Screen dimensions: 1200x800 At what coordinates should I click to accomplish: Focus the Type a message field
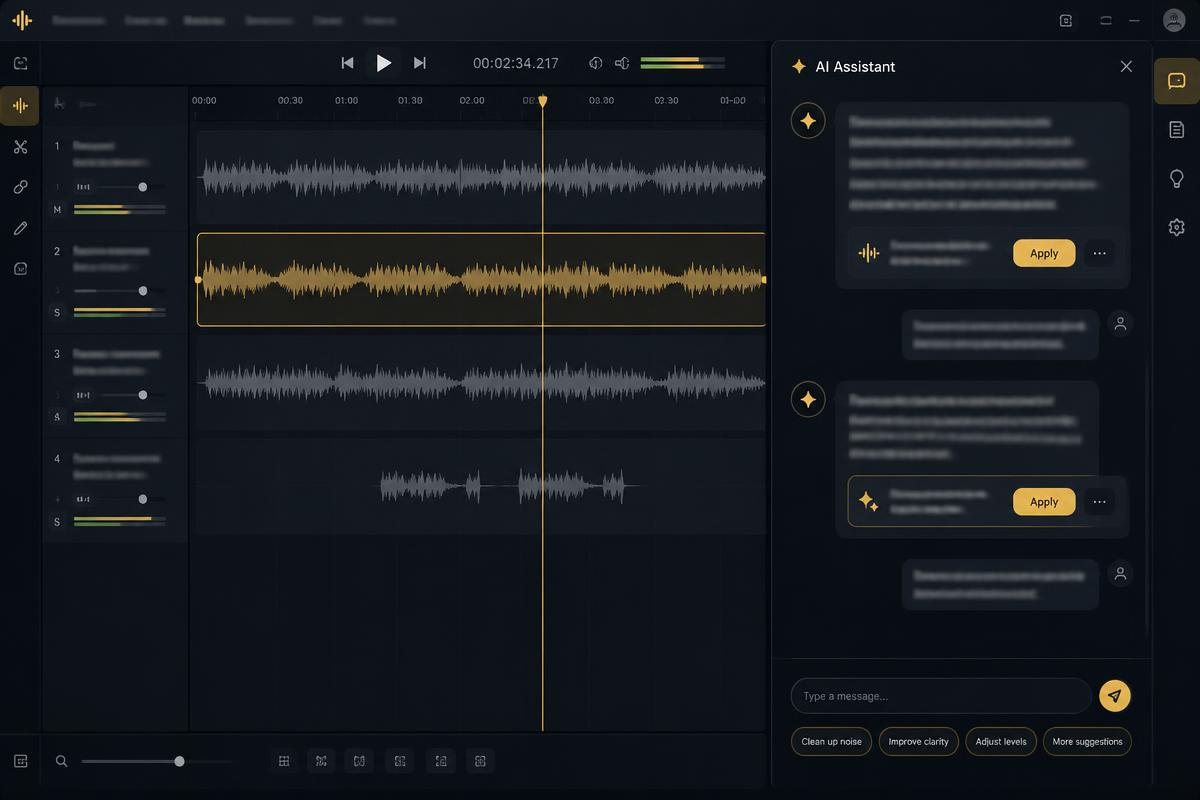pyautogui.click(x=941, y=696)
